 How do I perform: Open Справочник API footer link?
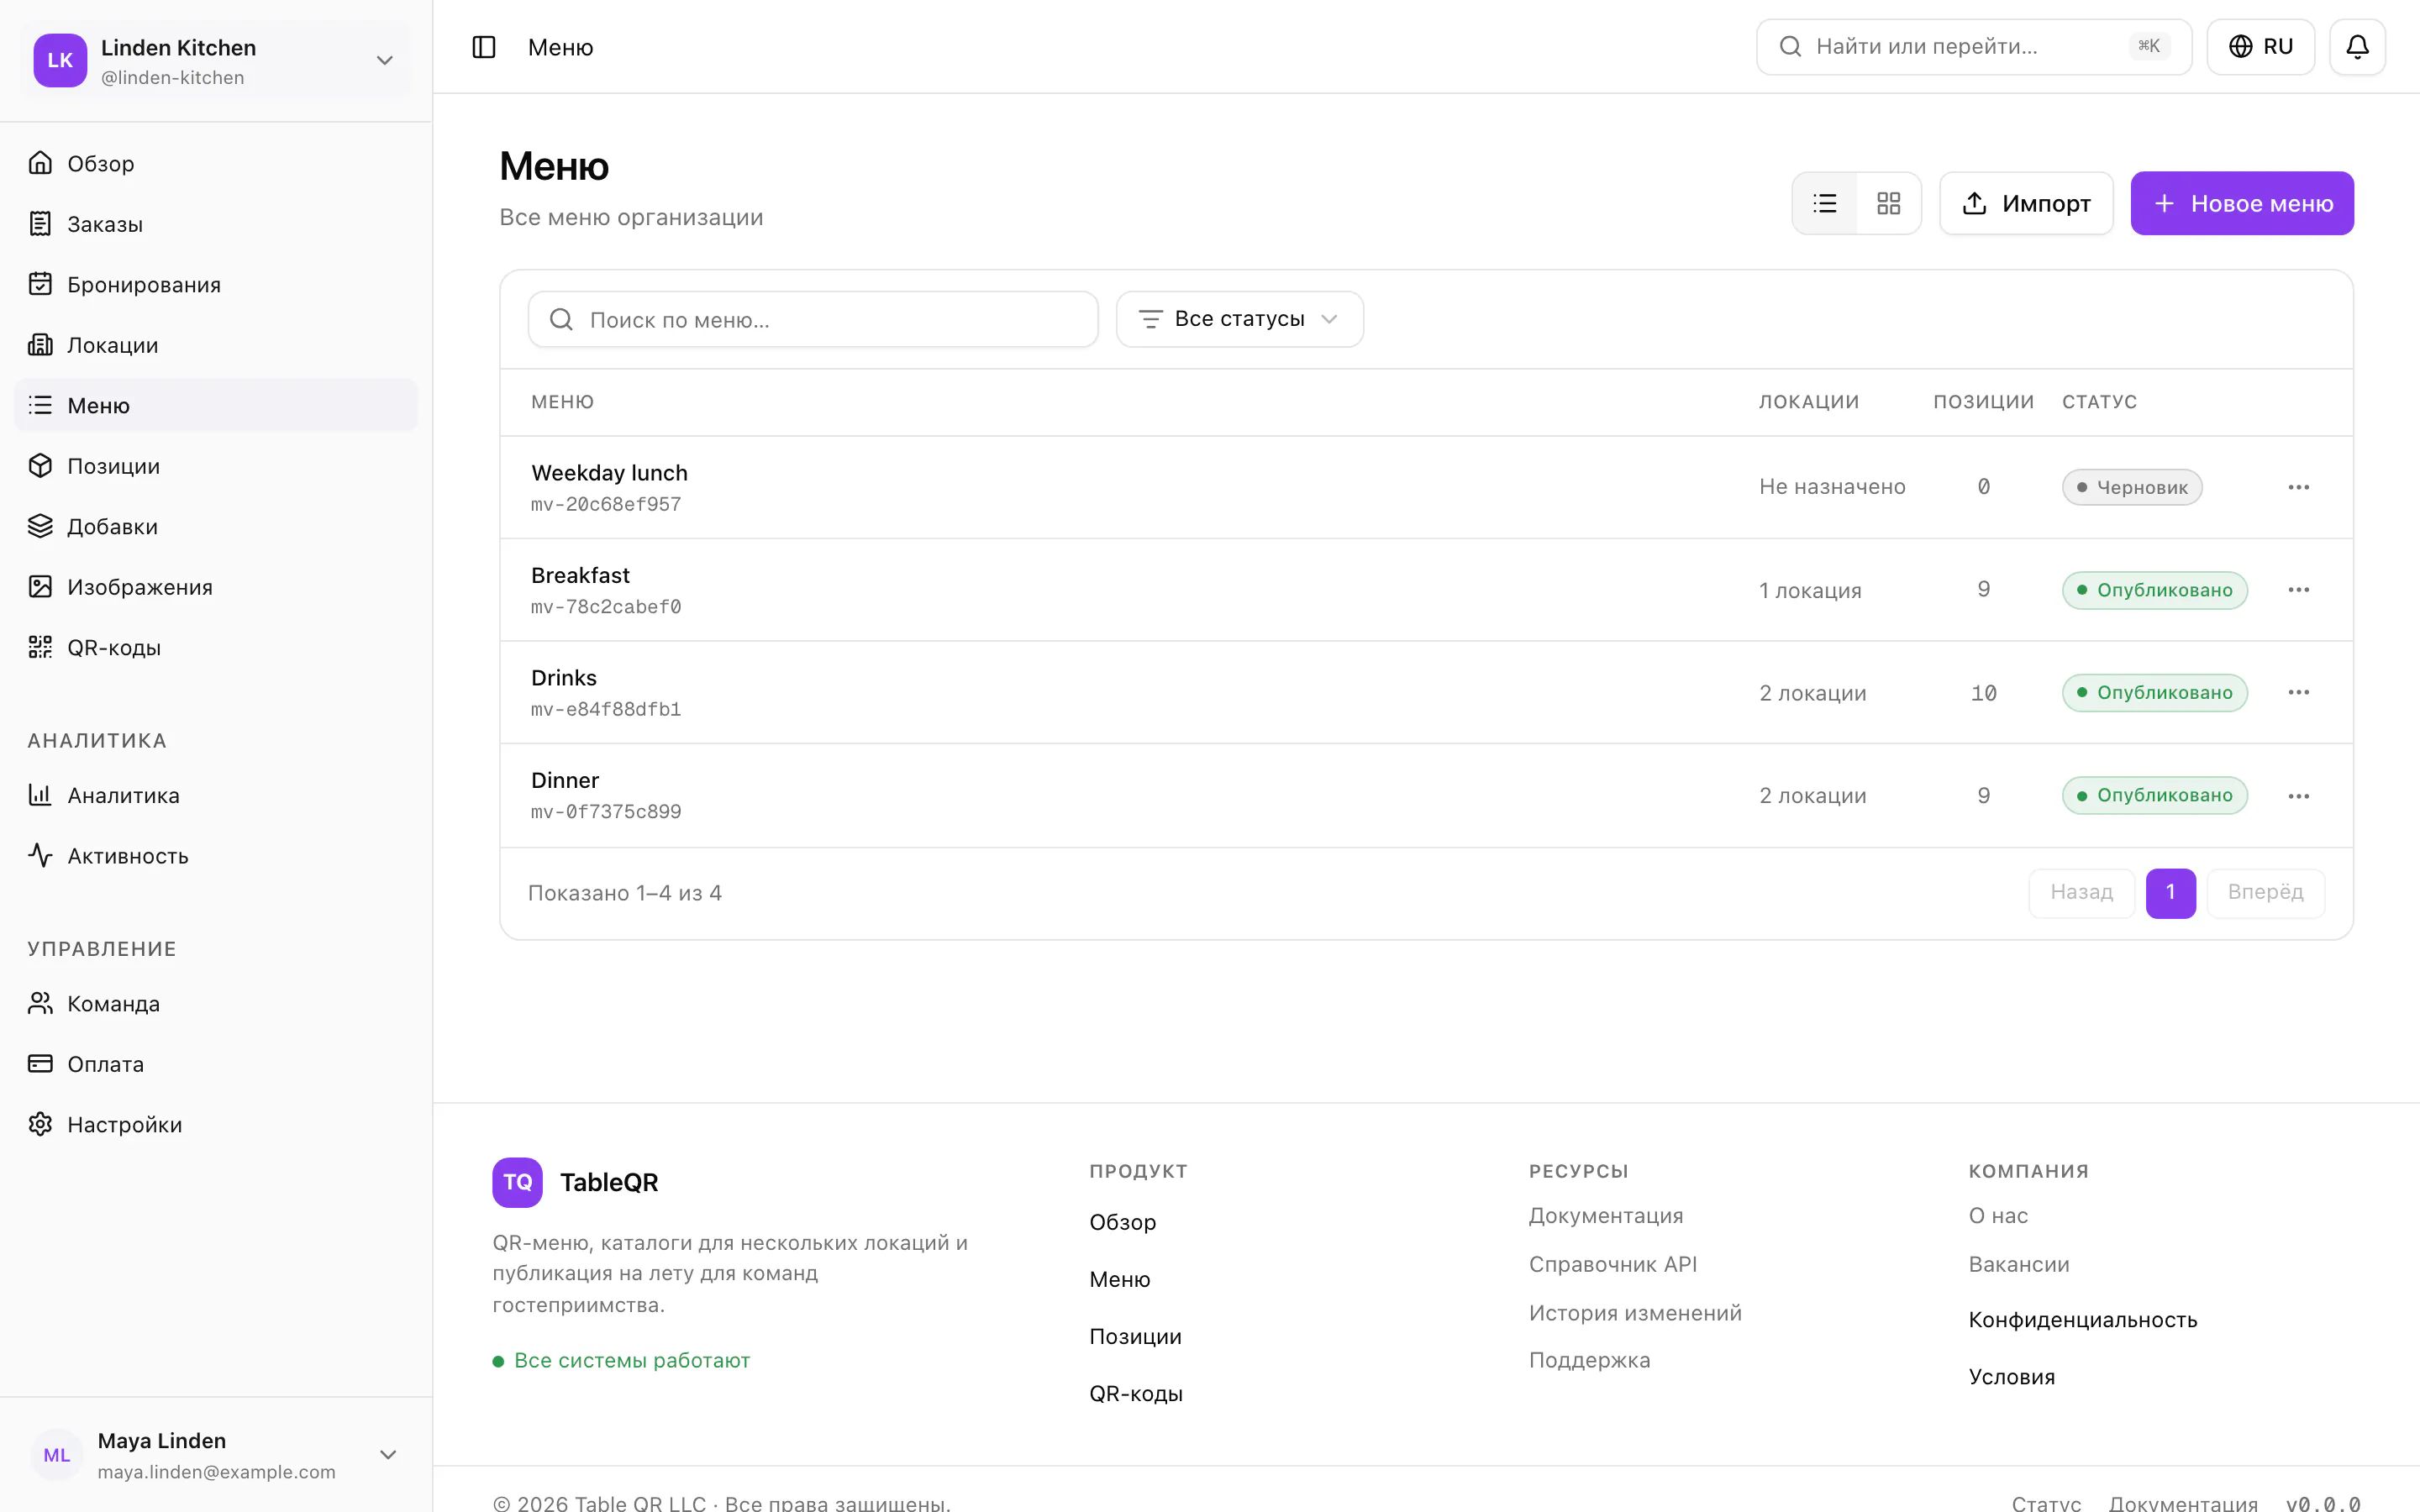click(x=1612, y=1264)
